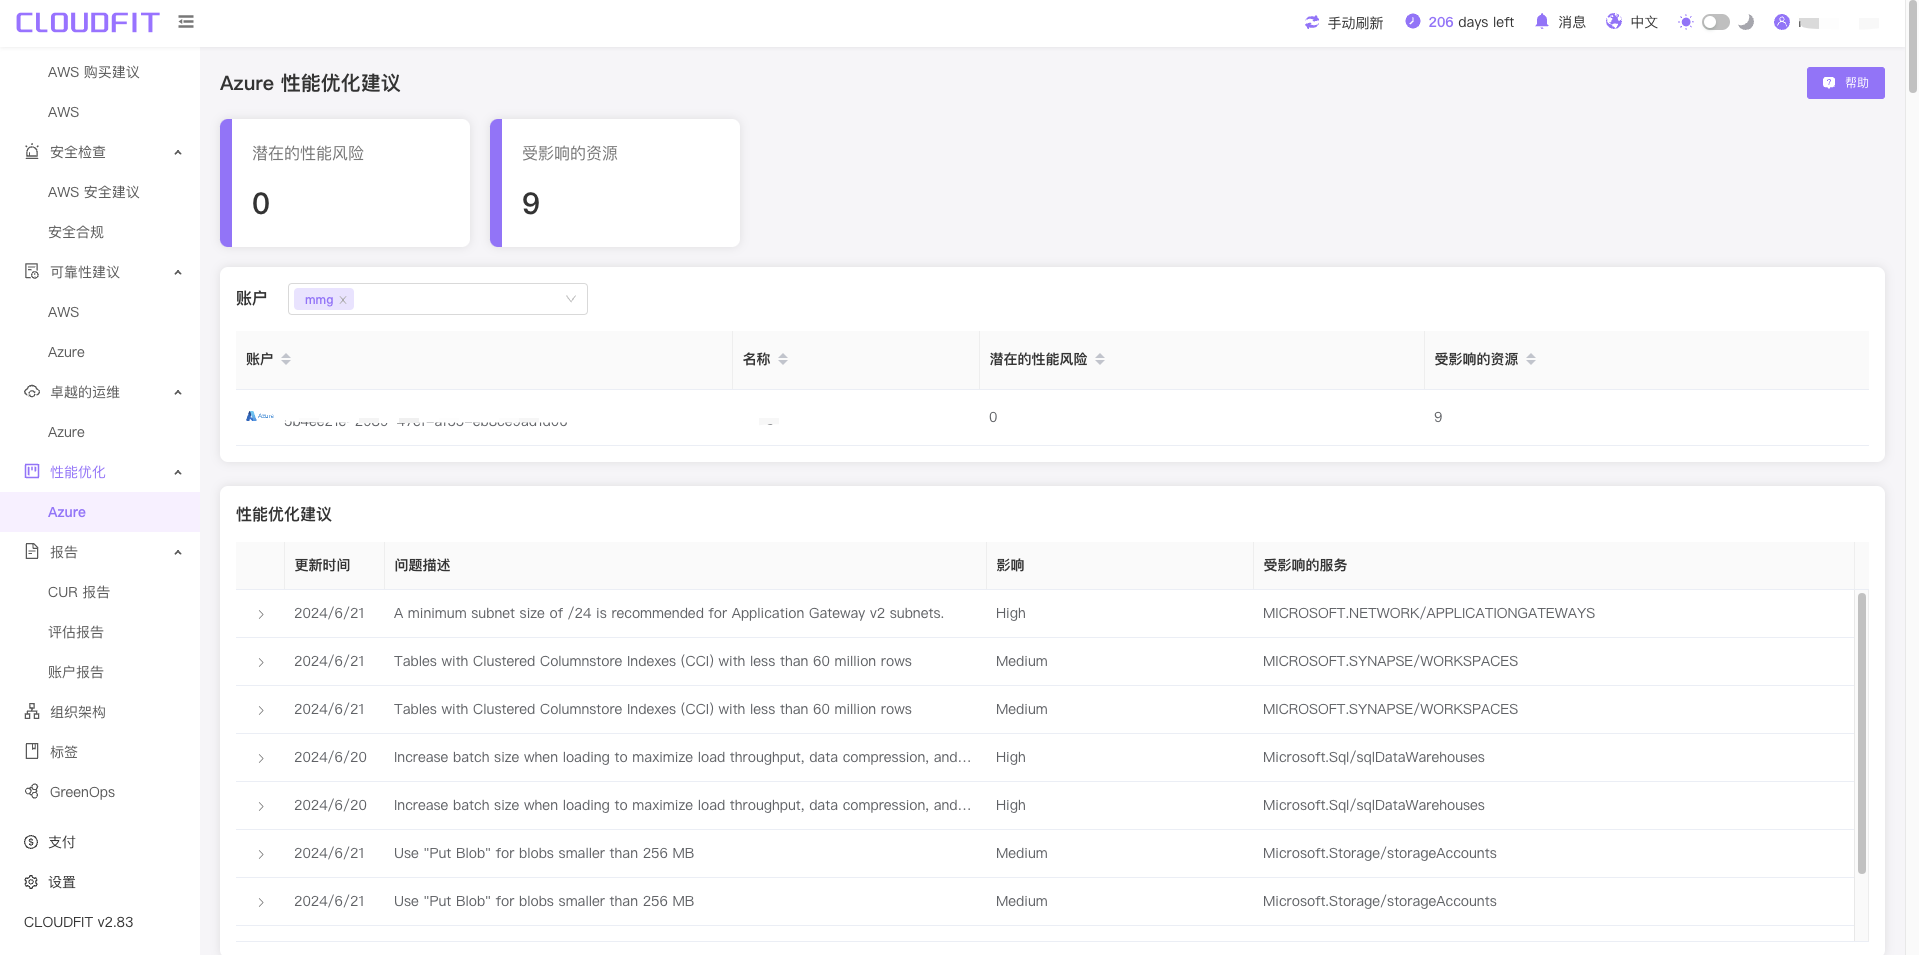The width and height of the screenshot is (1919, 955).
Task: Click the payment dollar icon
Action: click(x=31, y=842)
